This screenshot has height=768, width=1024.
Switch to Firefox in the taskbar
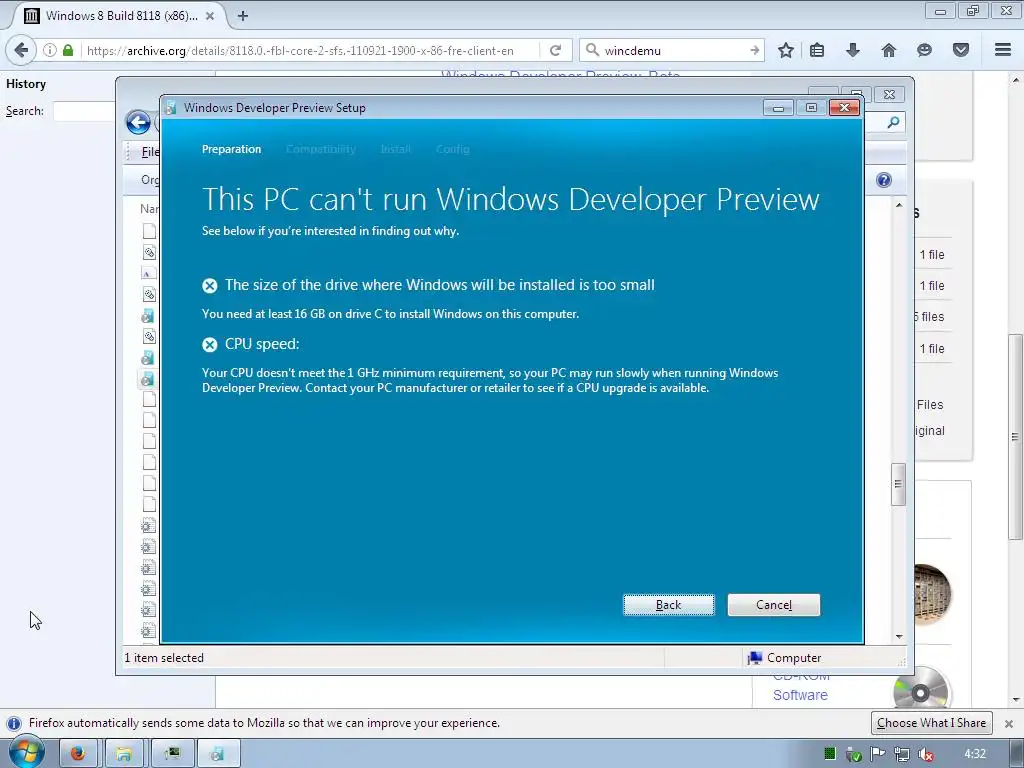point(78,754)
